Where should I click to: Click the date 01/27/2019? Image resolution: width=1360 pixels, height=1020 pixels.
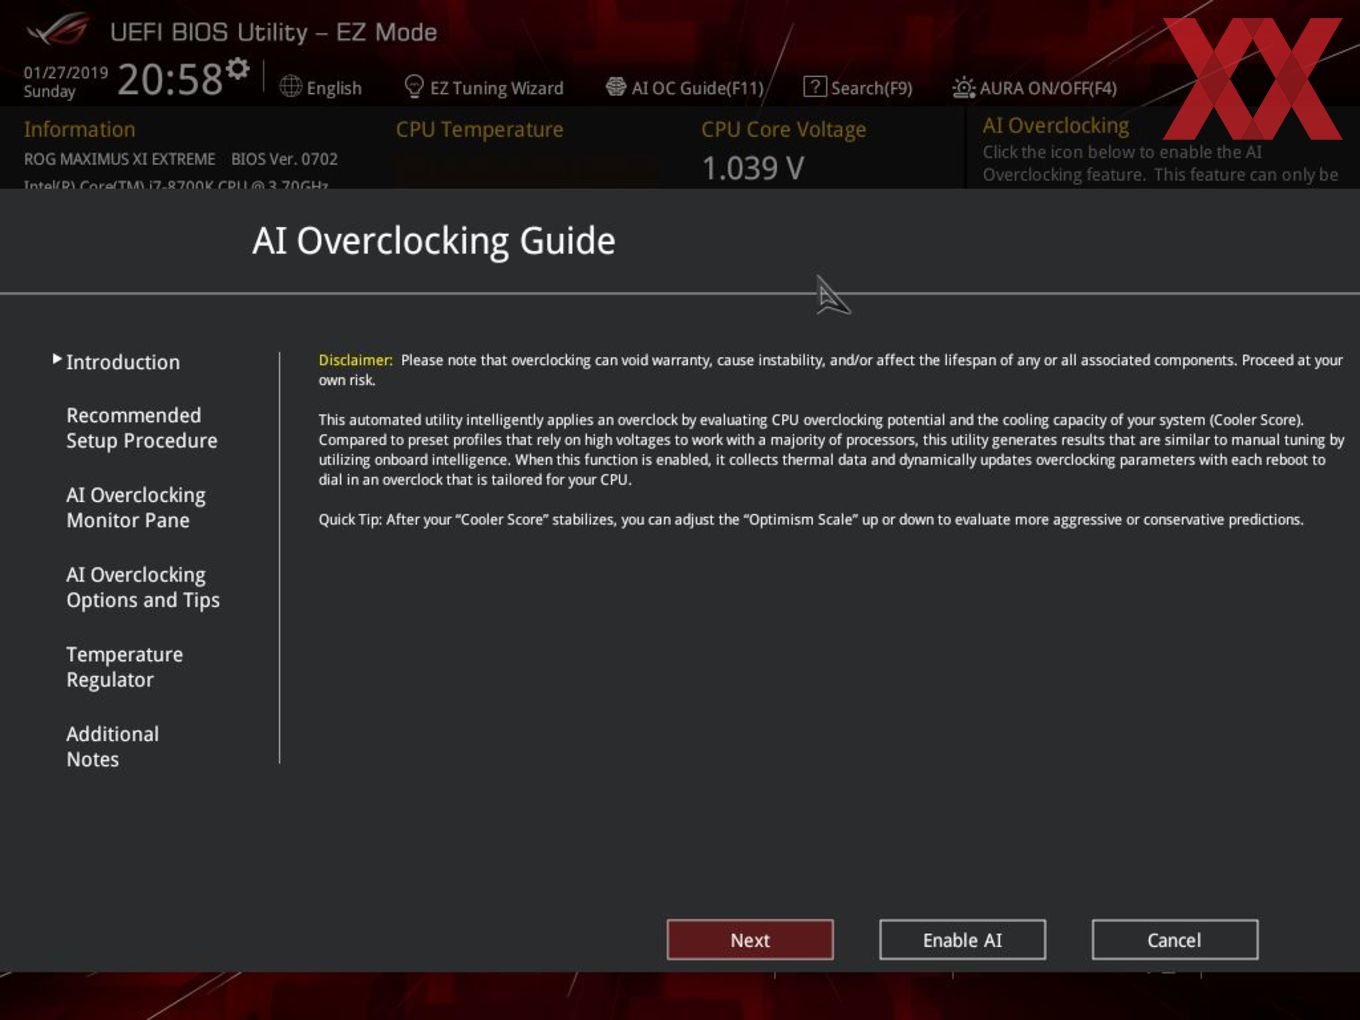66,73
